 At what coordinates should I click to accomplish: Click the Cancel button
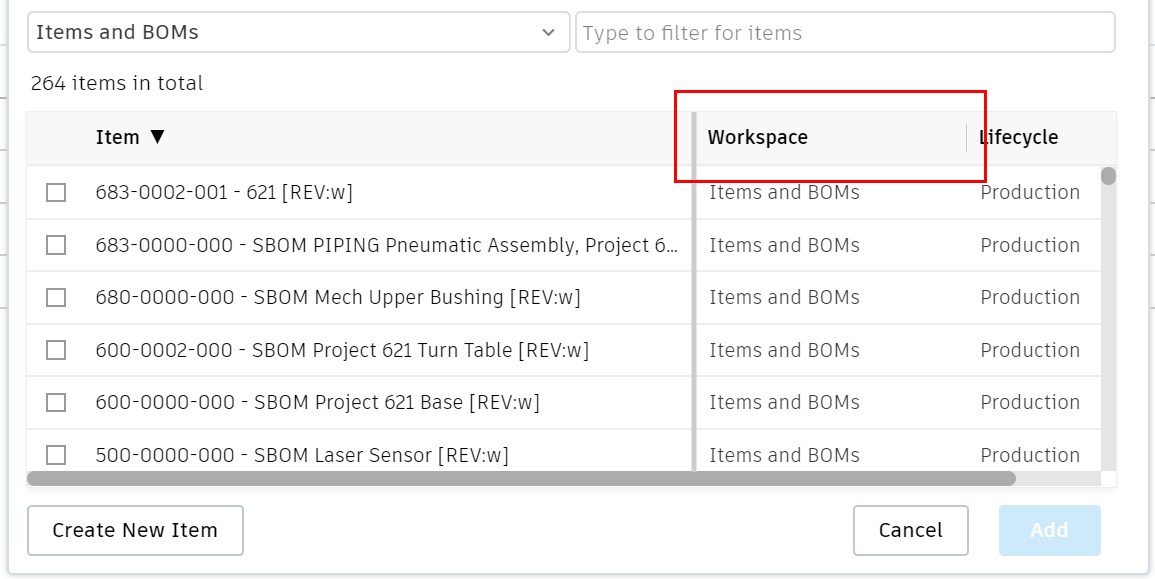point(910,530)
